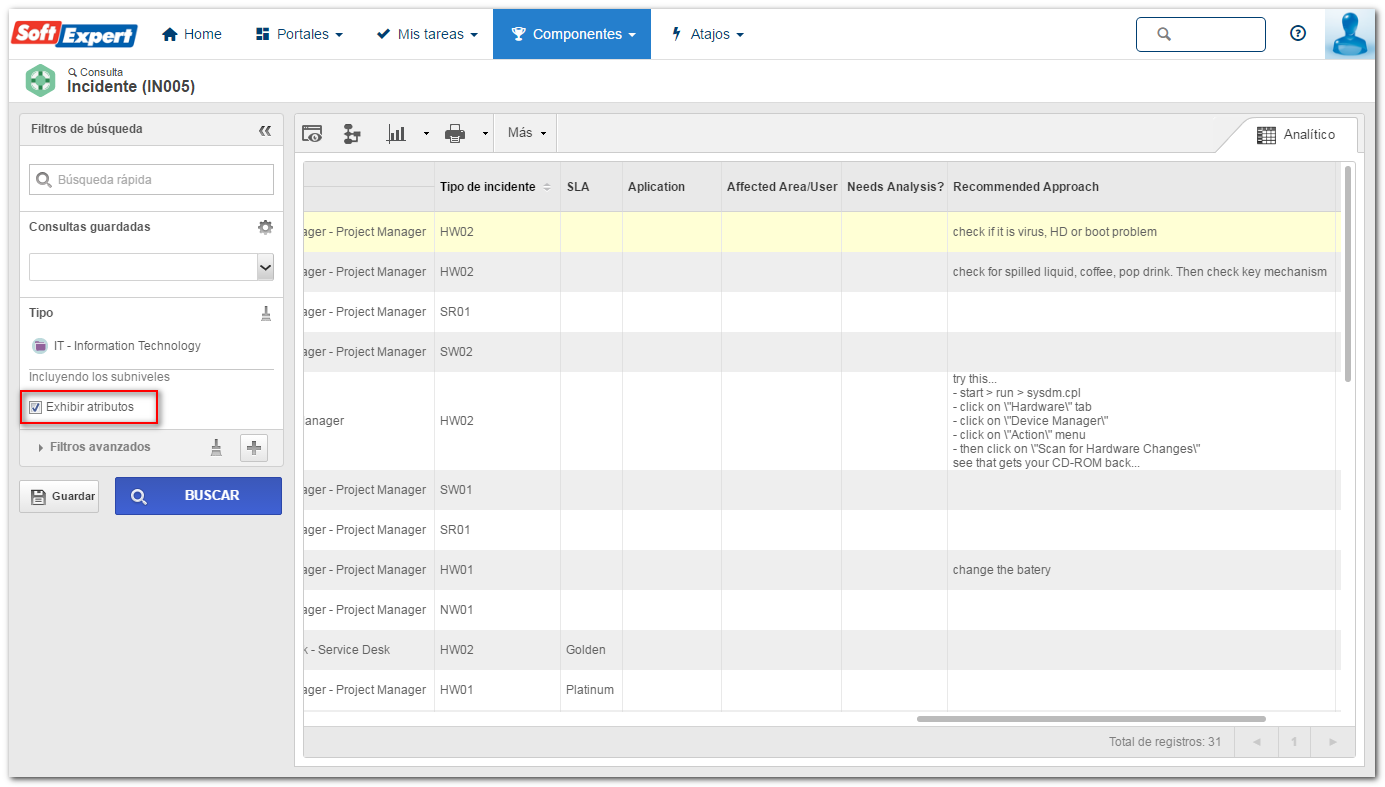Viewport: 1385px width, 787px height.
Task: Open the Componentes menu
Action: [x=572, y=34]
